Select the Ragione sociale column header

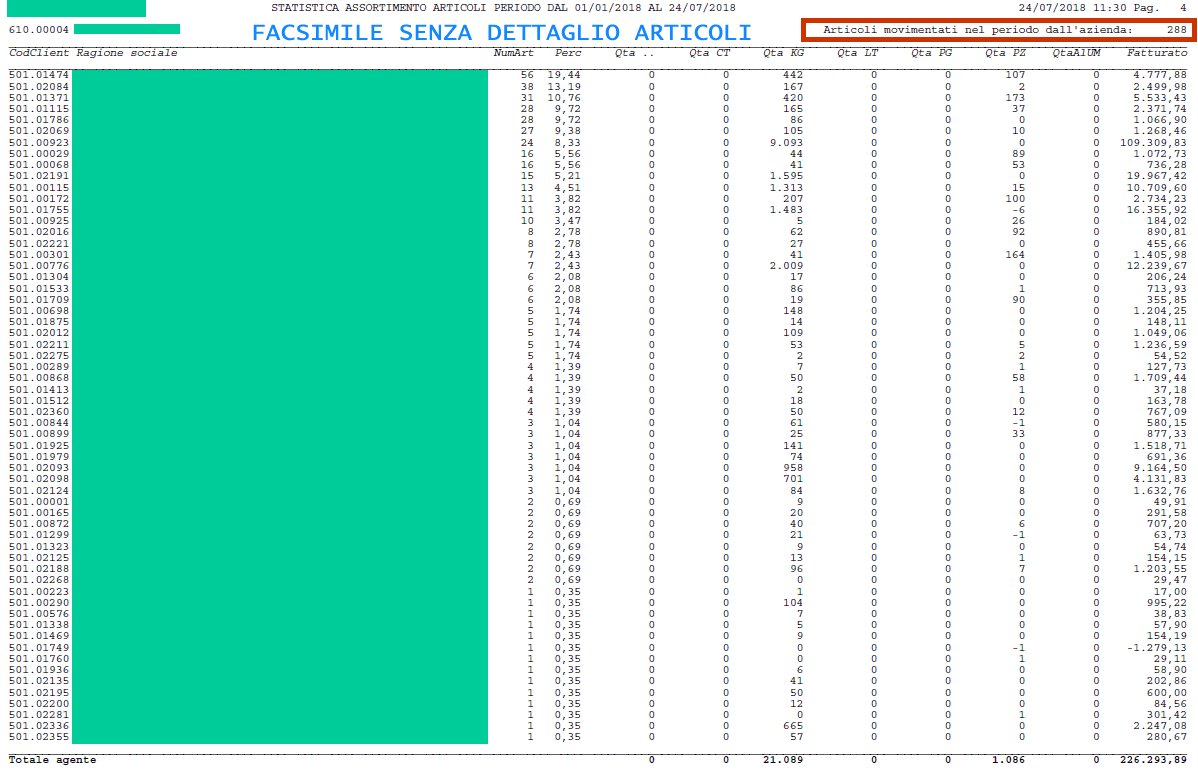click(126, 52)
